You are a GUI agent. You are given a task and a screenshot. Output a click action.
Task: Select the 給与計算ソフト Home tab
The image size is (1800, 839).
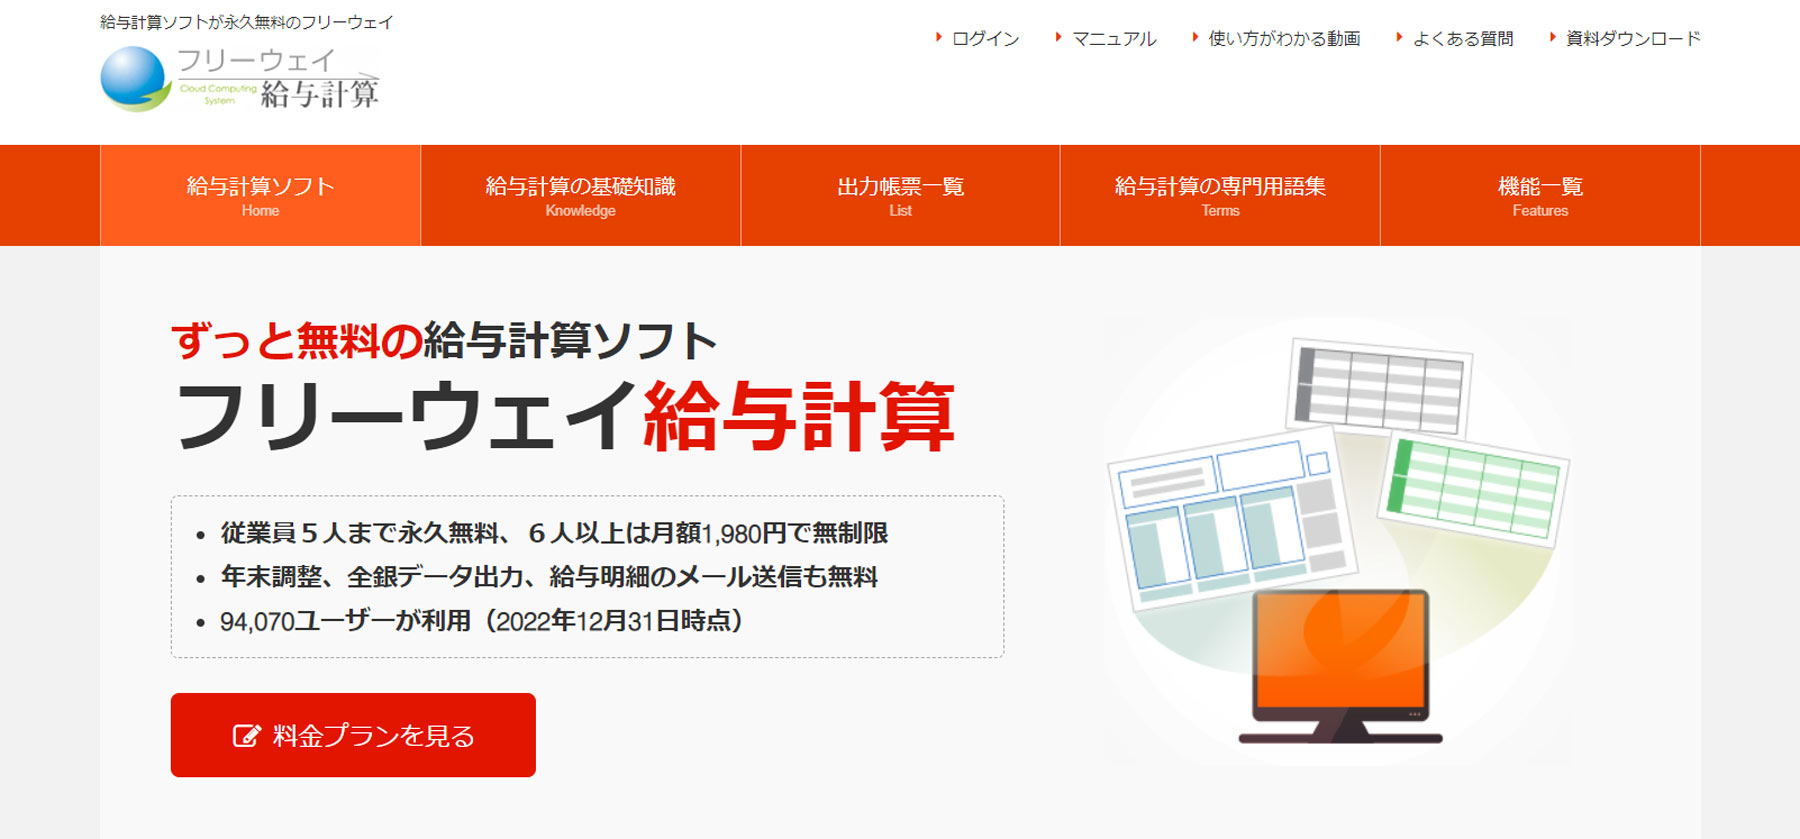(260, 195)
